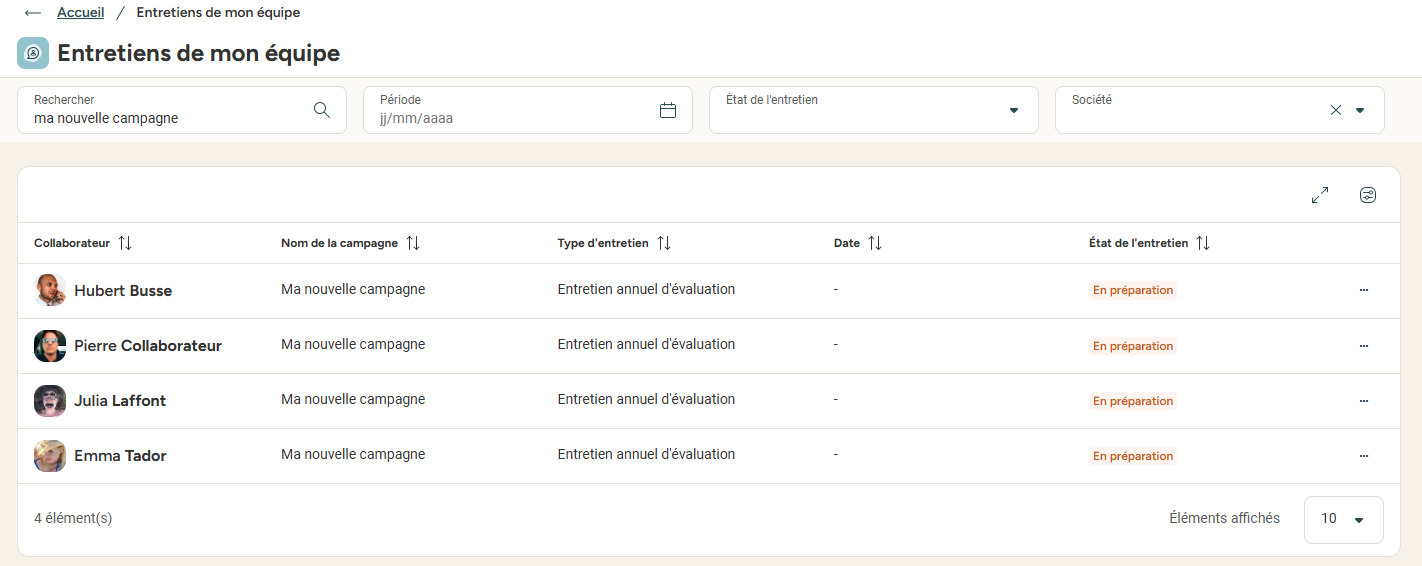The width and height of the screenshot is (1422, 566).
Task: Open table column settings icon
Action: click(1368, 195)
